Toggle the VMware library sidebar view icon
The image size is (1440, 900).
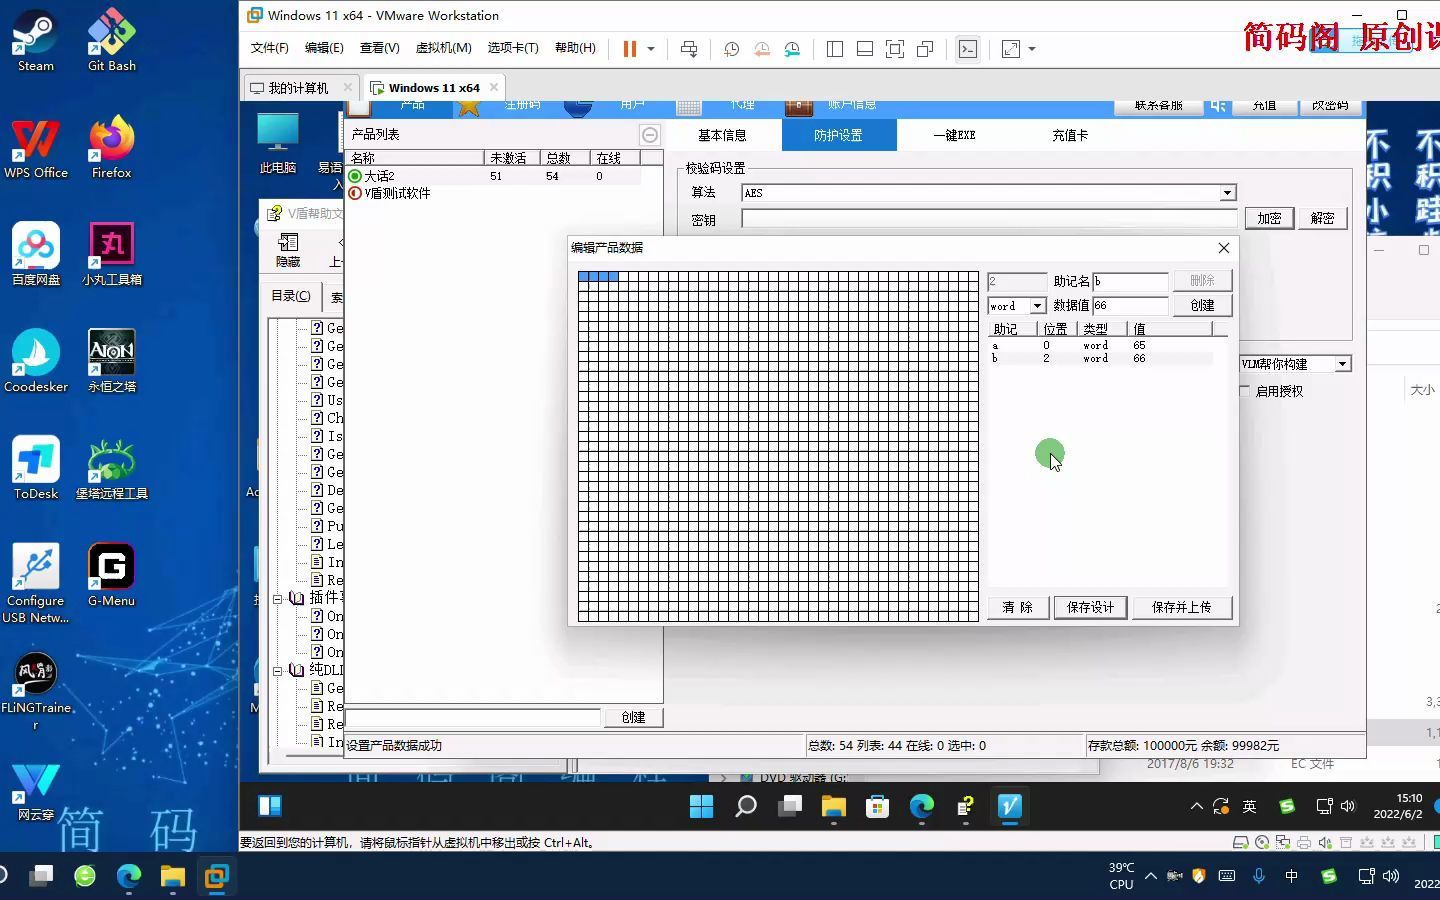(835, 48)
